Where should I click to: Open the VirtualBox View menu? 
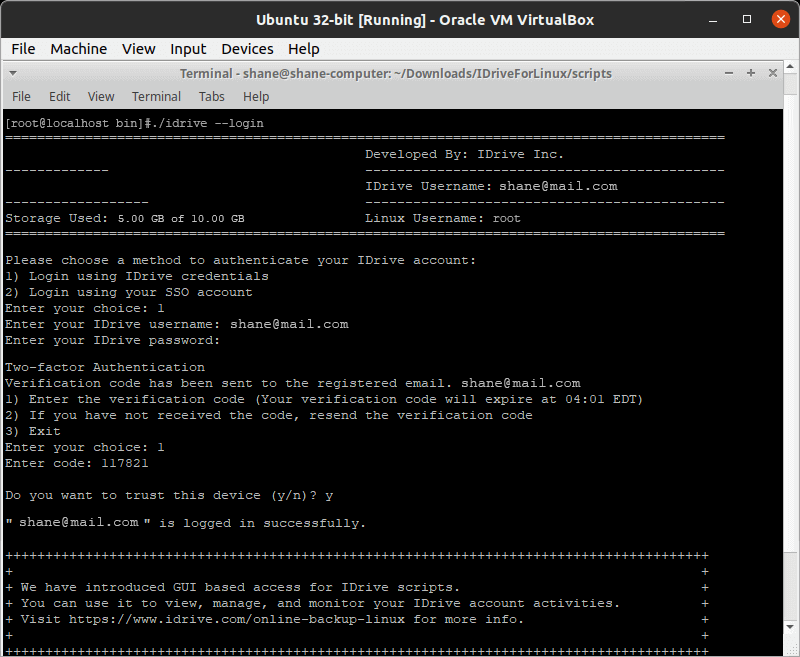pos(138,49)
